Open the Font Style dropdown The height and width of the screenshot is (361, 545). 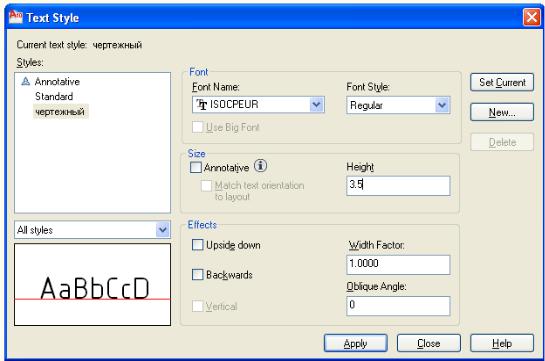[442, 105]
